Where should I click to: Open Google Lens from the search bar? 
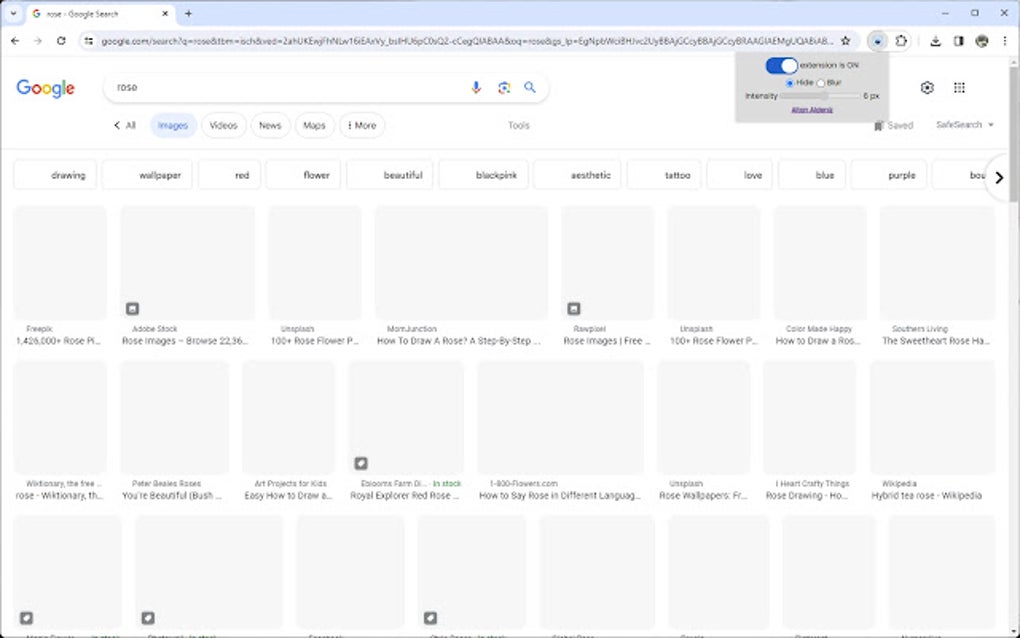[x=503, y=88]
